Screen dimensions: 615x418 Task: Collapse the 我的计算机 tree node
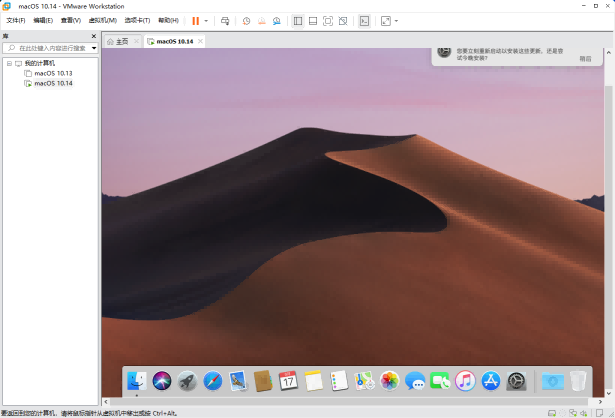click(9, 63)
